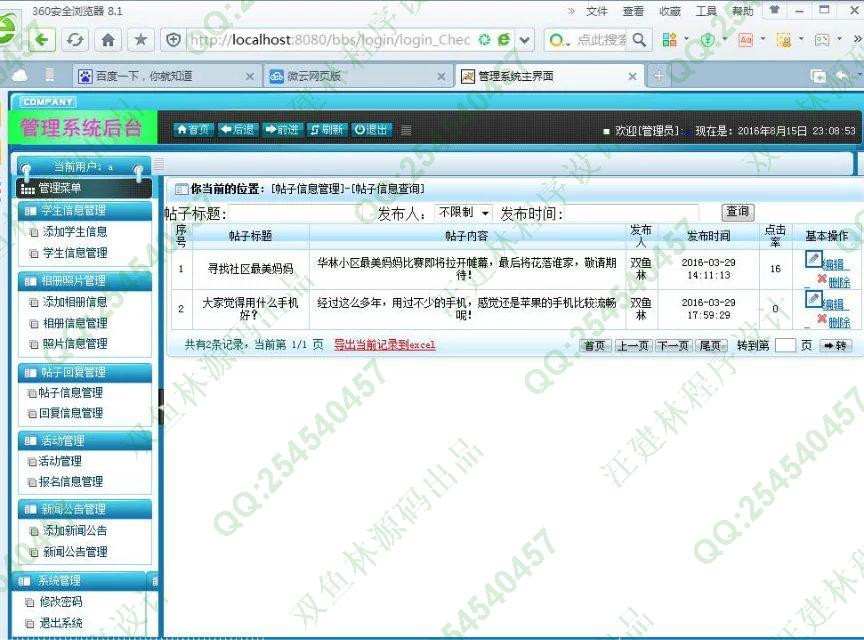Click red X delete icon for row 1
The image size is (864, 640).
pos(822,279)
